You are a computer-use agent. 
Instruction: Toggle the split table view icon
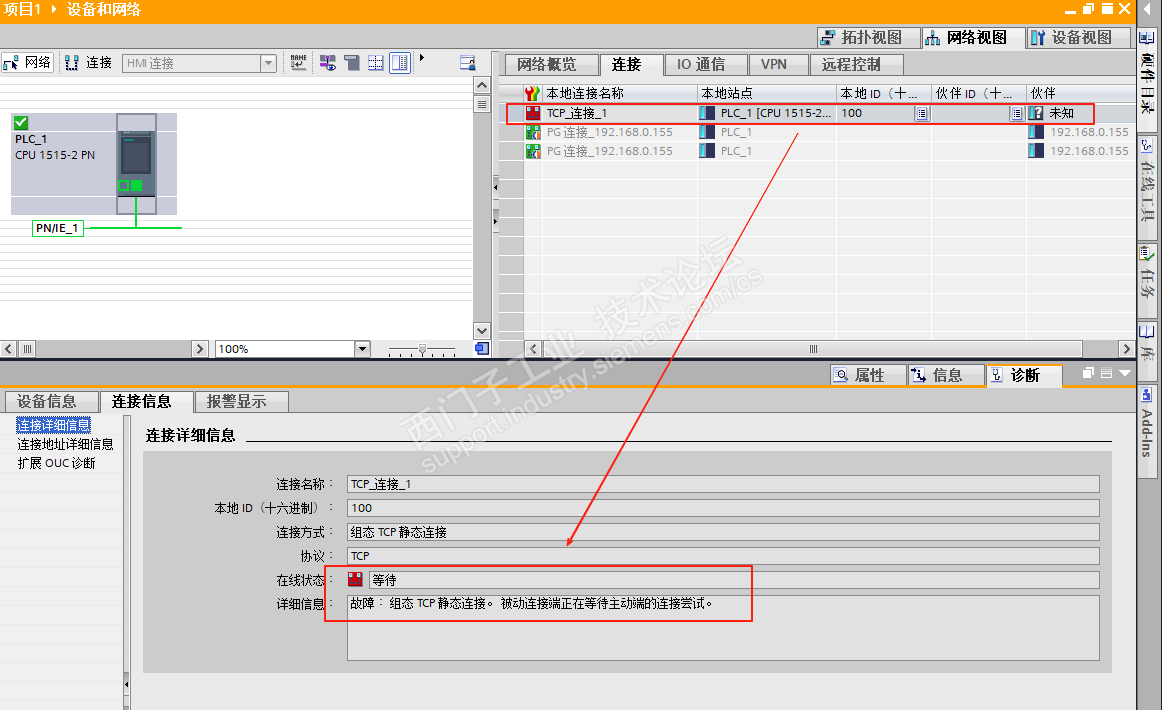(400, 63)
